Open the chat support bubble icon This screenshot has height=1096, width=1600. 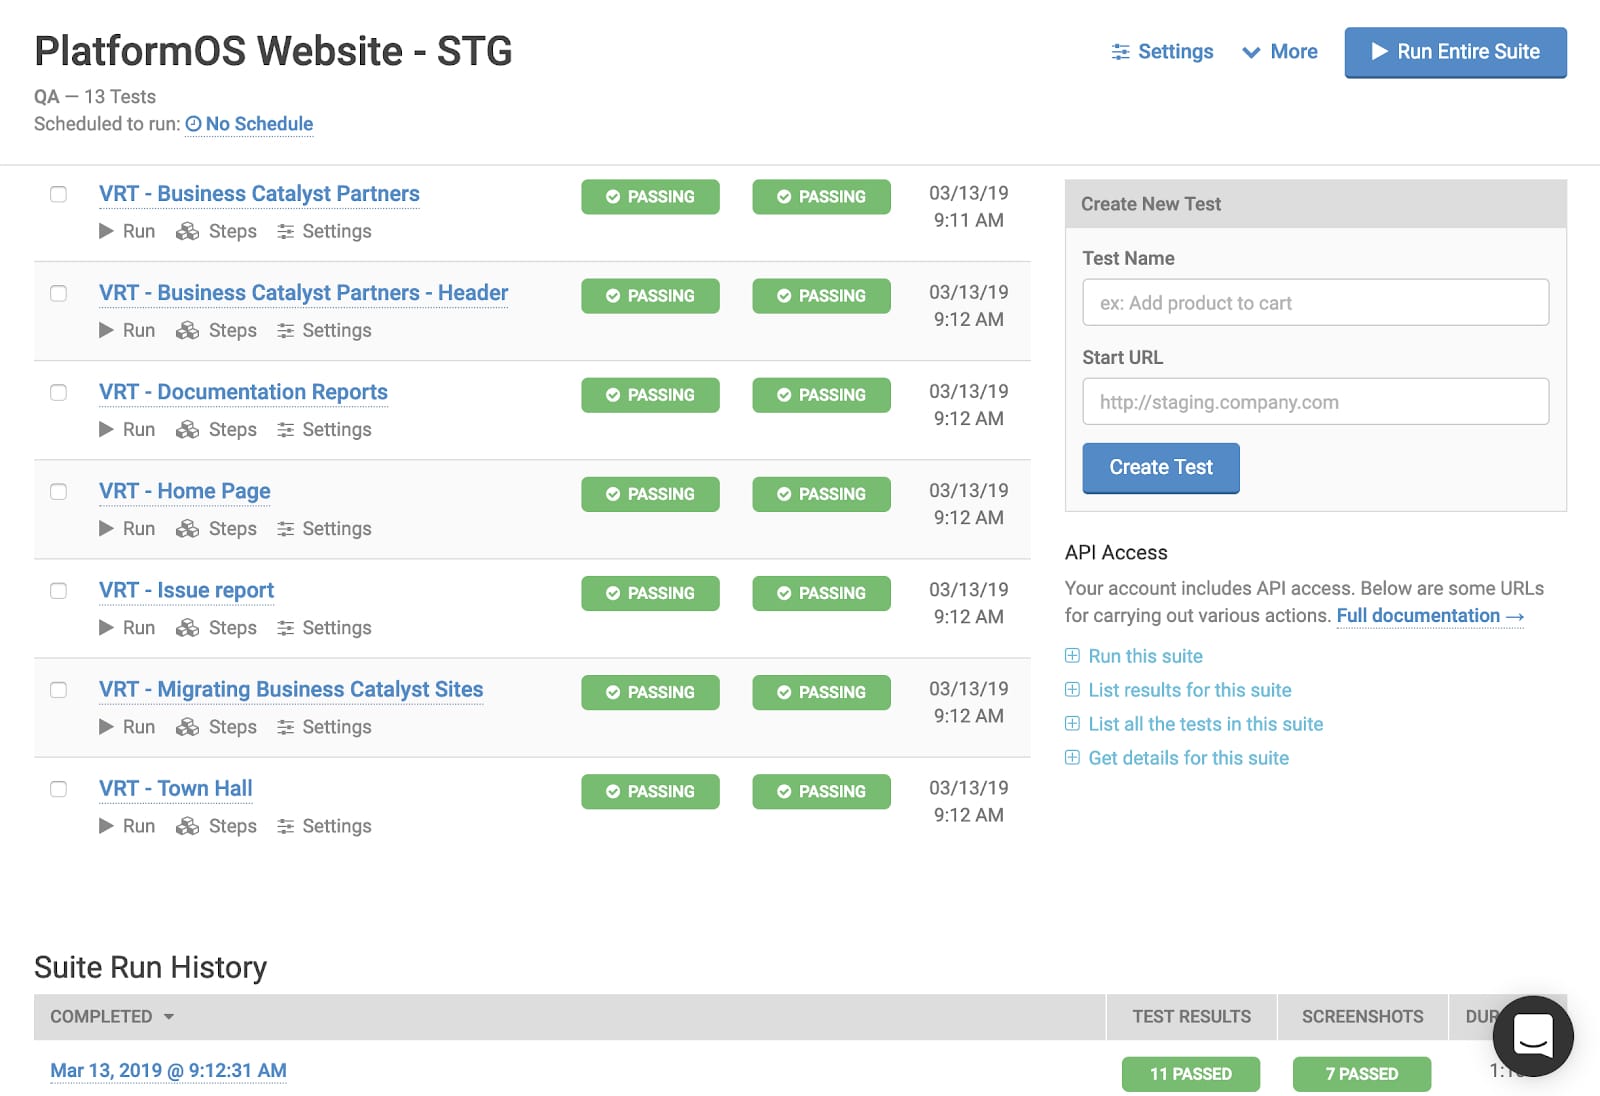coord(1532,1036)
